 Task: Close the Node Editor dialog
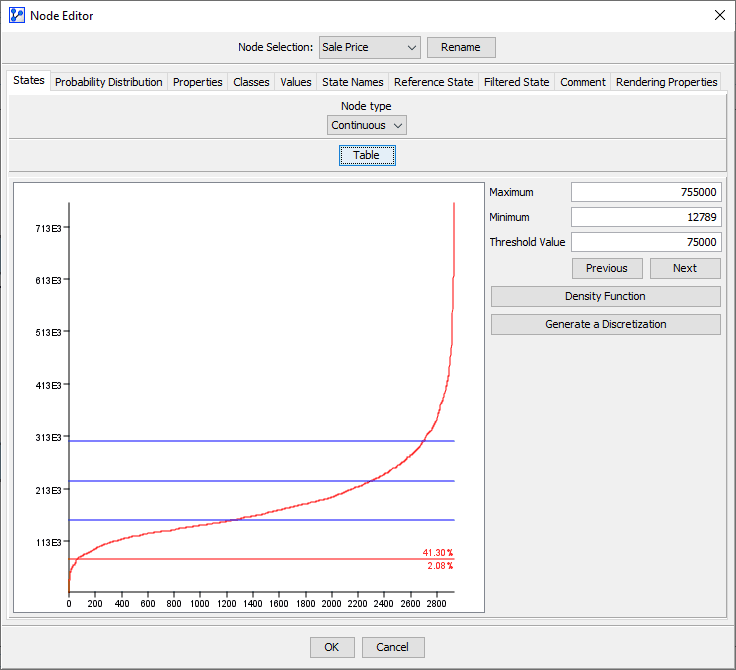click(720, 15)
